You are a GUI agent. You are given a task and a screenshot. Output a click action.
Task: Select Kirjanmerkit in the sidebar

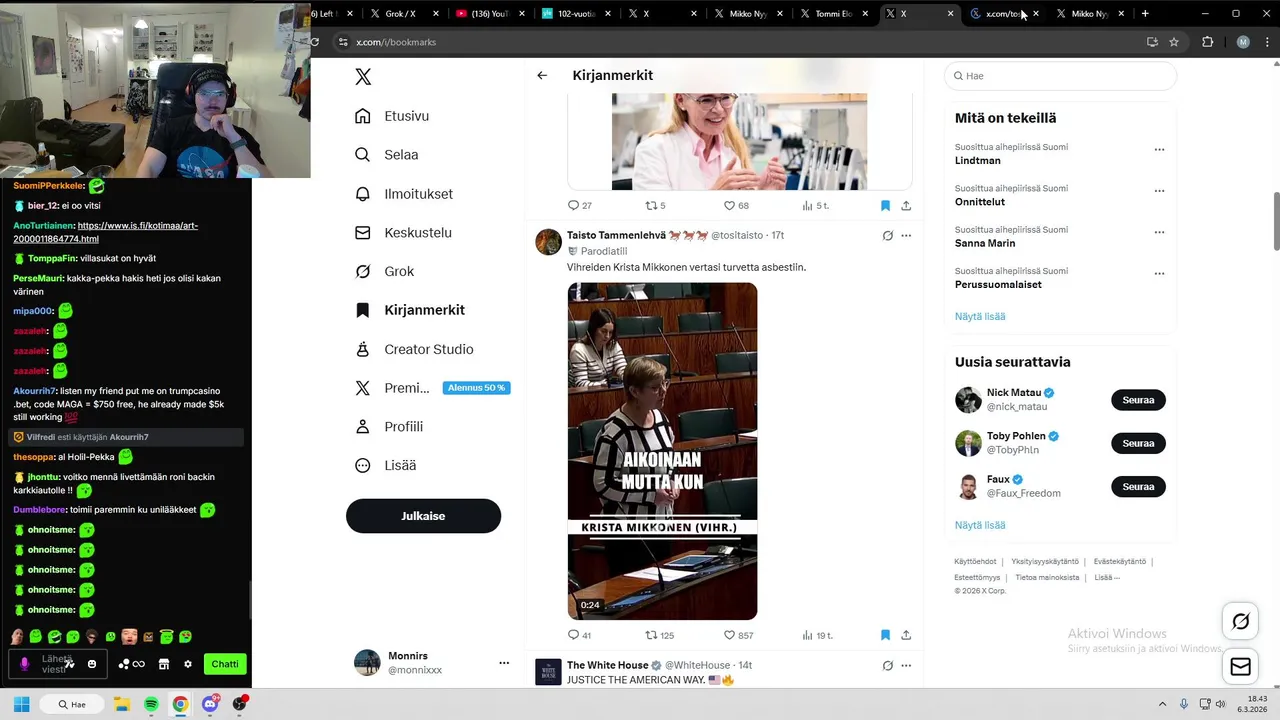[x=410, y=310]
